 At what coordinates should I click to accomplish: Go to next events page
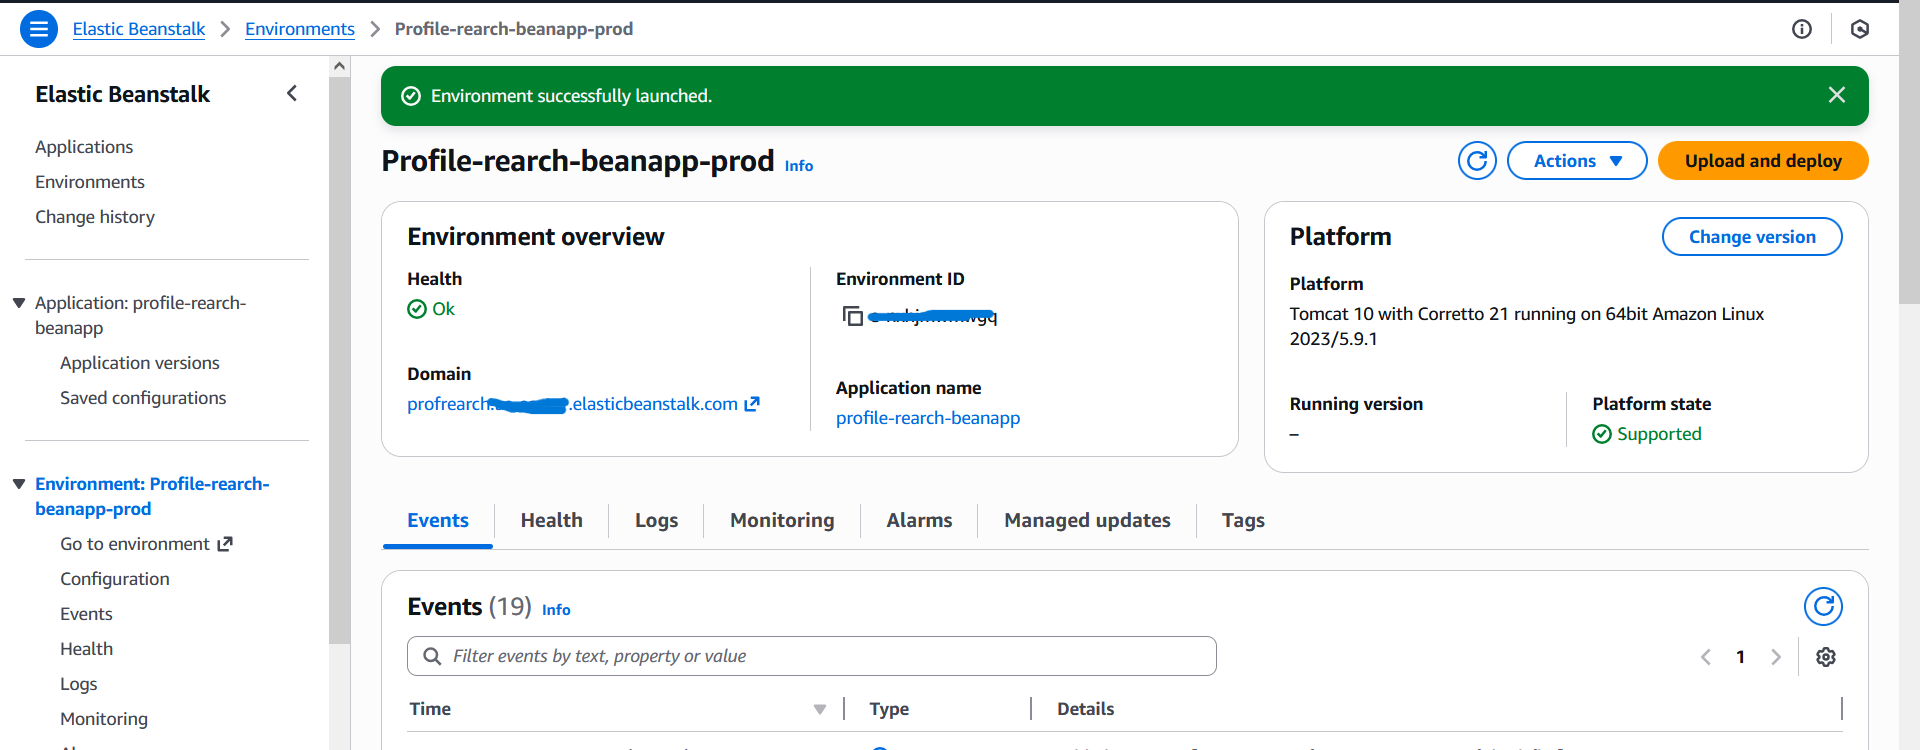(1776, 657)
